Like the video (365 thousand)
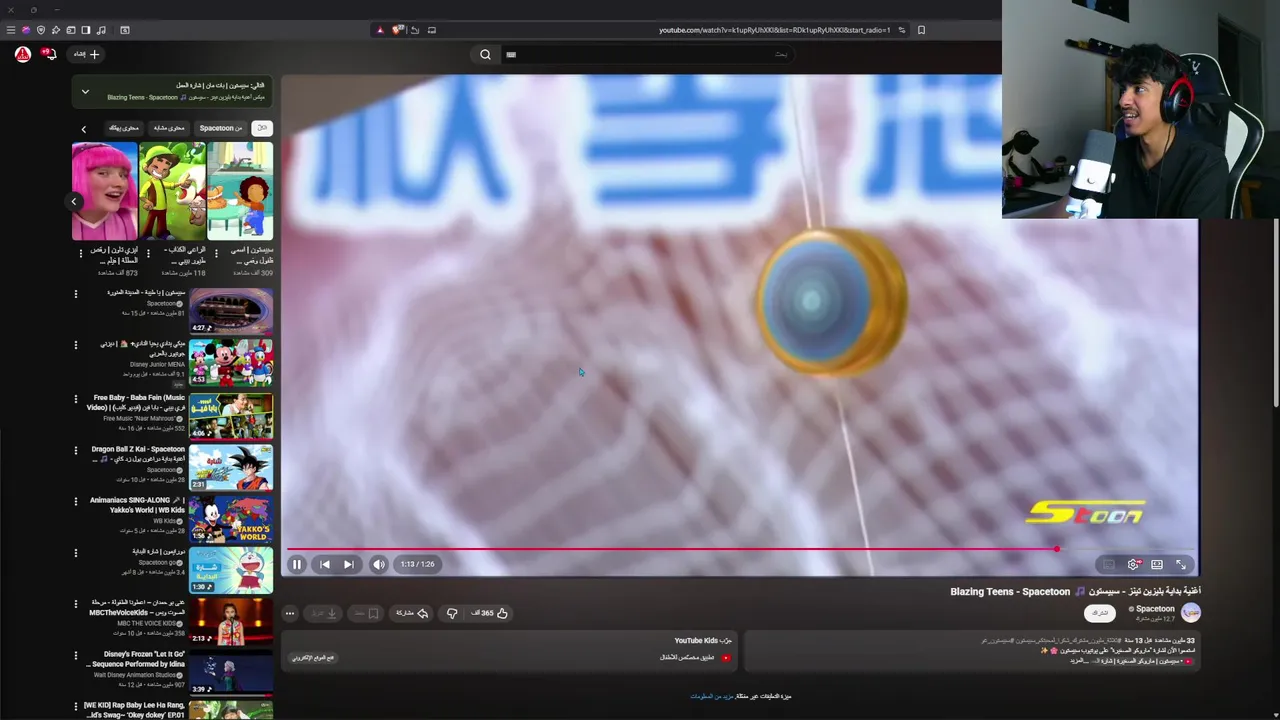1280x720 pixels. click(x=490, y=613)
